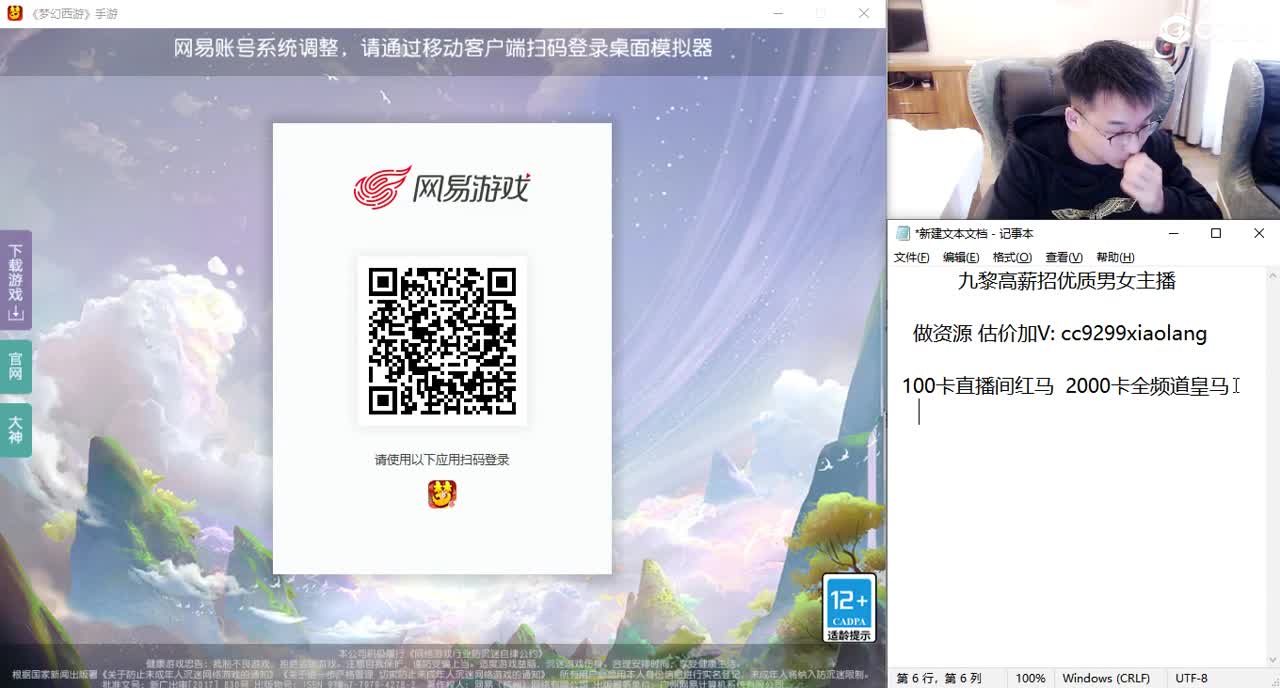Minimize the 梦幻西游手游 window
Viewport: 1280px width, 688px height.
coord(779,13)
